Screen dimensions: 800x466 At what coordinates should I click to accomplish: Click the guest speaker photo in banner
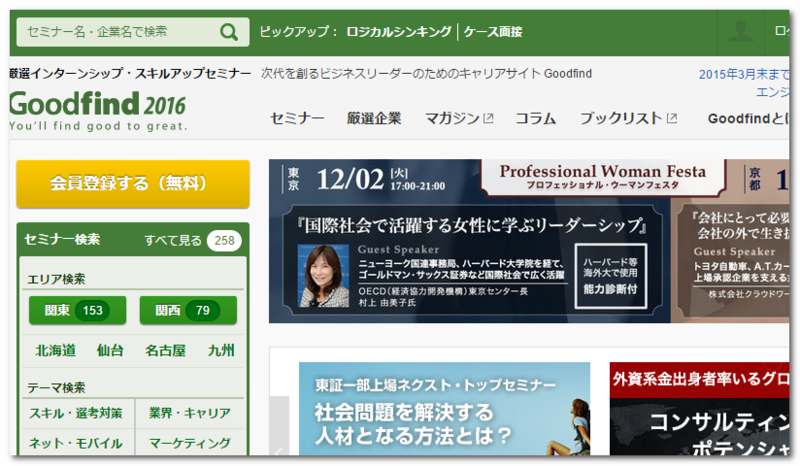tap(323, 276)
